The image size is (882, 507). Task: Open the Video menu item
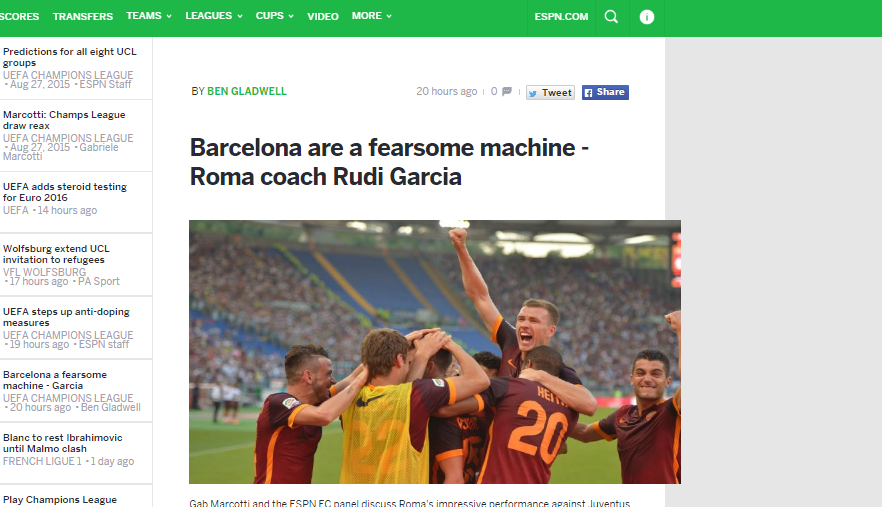[x=323, y=16]
